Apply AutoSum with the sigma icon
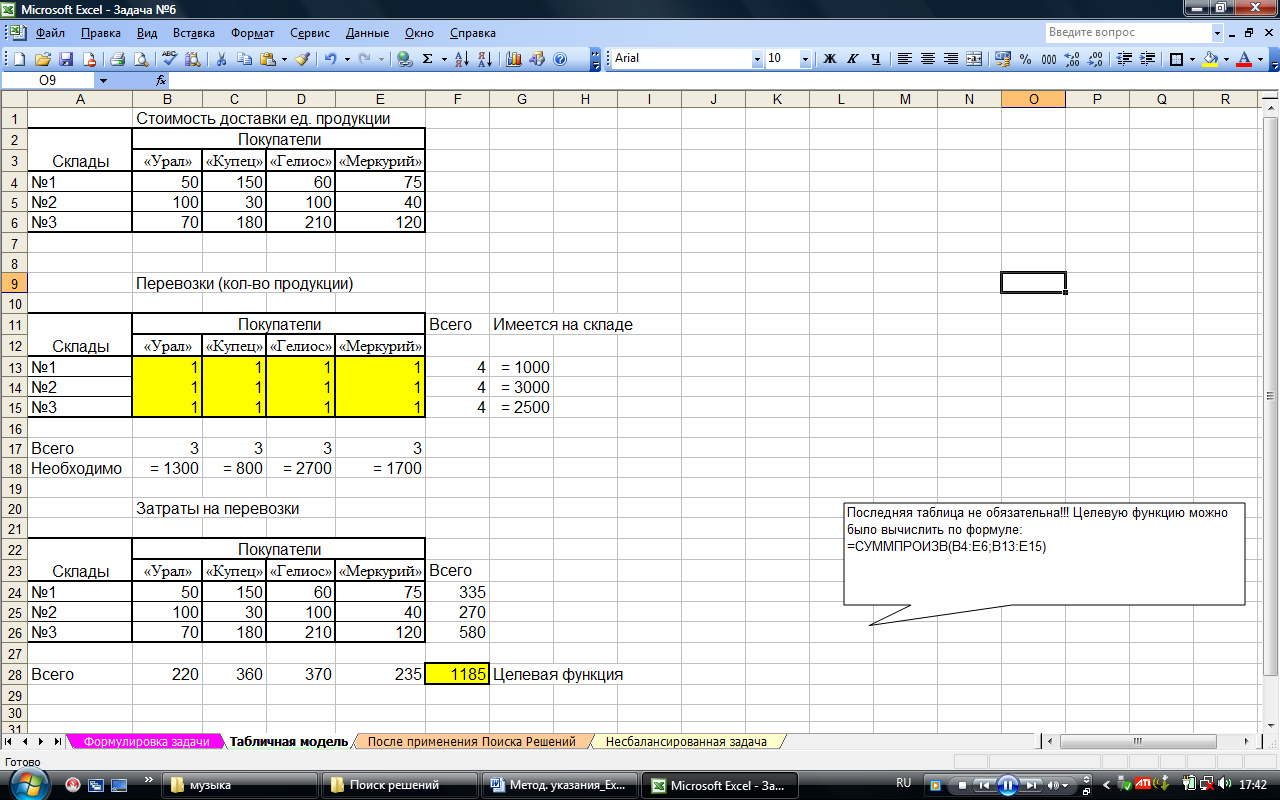The width and height of the screenshot is (1280, 800). point(428,59)
